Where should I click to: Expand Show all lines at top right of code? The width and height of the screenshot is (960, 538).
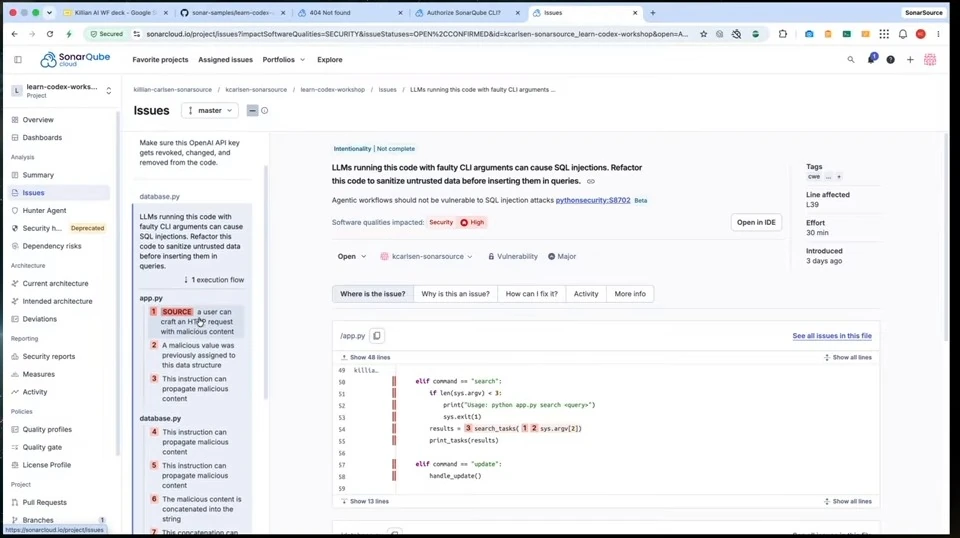tap(847, 357)
